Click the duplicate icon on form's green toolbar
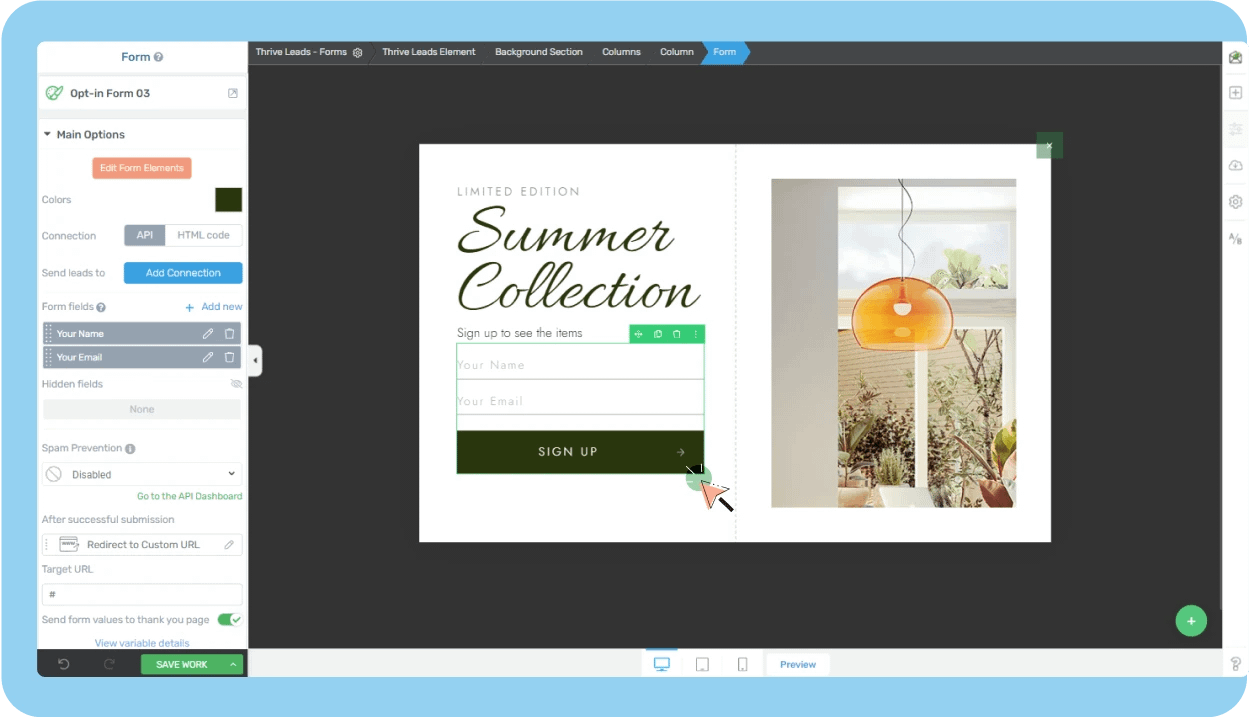The width and height of the screenshot is (1249, 717). pos(657,334)
